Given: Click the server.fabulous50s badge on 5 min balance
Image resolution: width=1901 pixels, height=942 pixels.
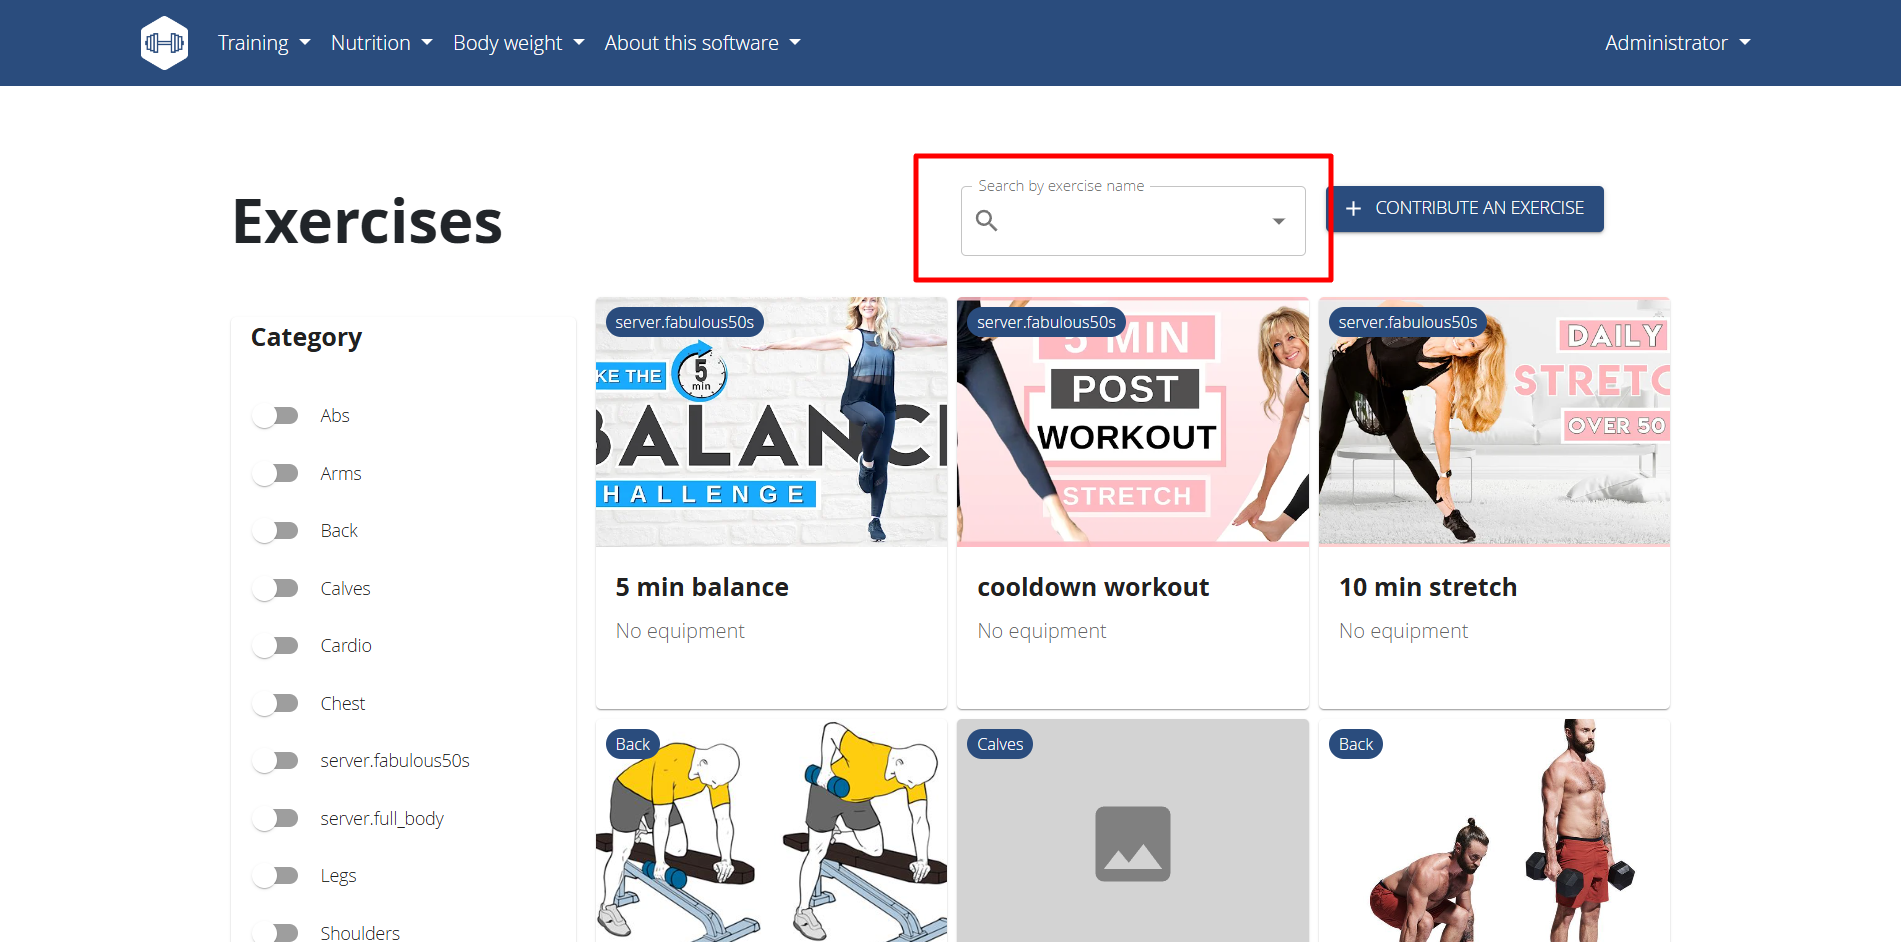Looking at the screenshot, I should (685, 322).
